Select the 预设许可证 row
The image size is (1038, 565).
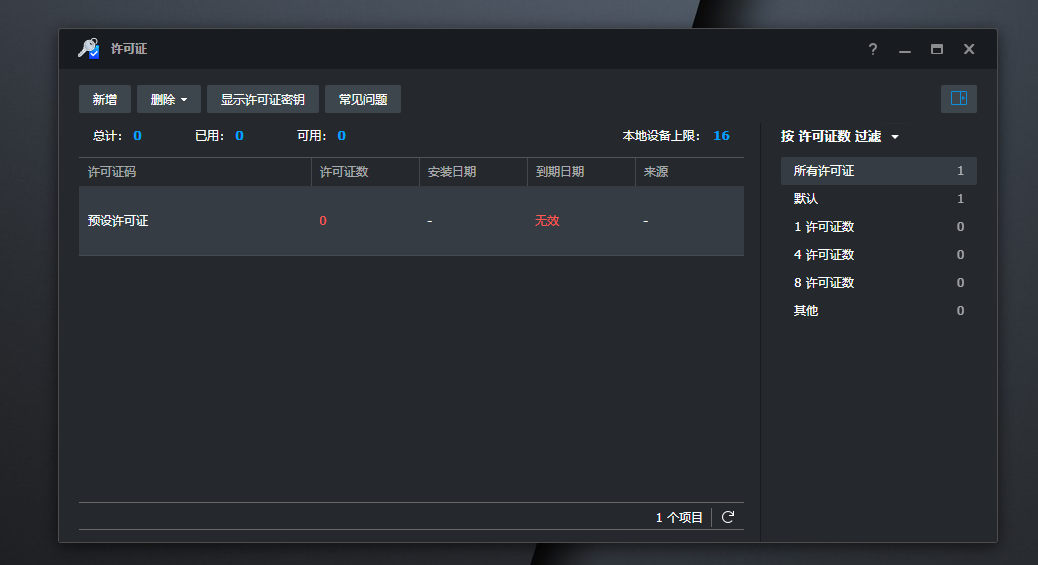pyautogui.click(x=411, y=221)
